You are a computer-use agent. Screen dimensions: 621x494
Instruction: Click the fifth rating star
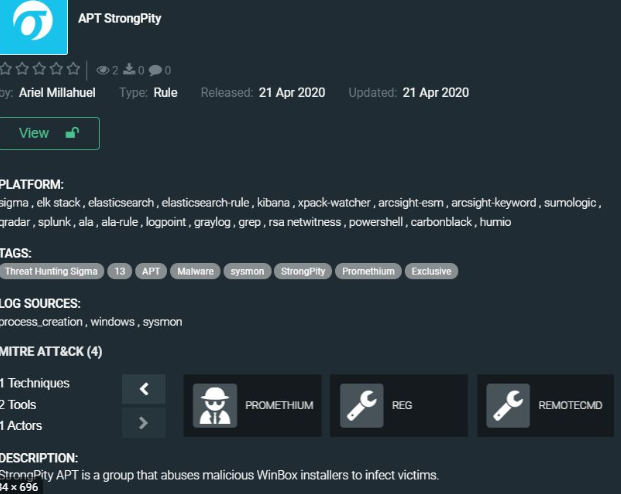72,70
